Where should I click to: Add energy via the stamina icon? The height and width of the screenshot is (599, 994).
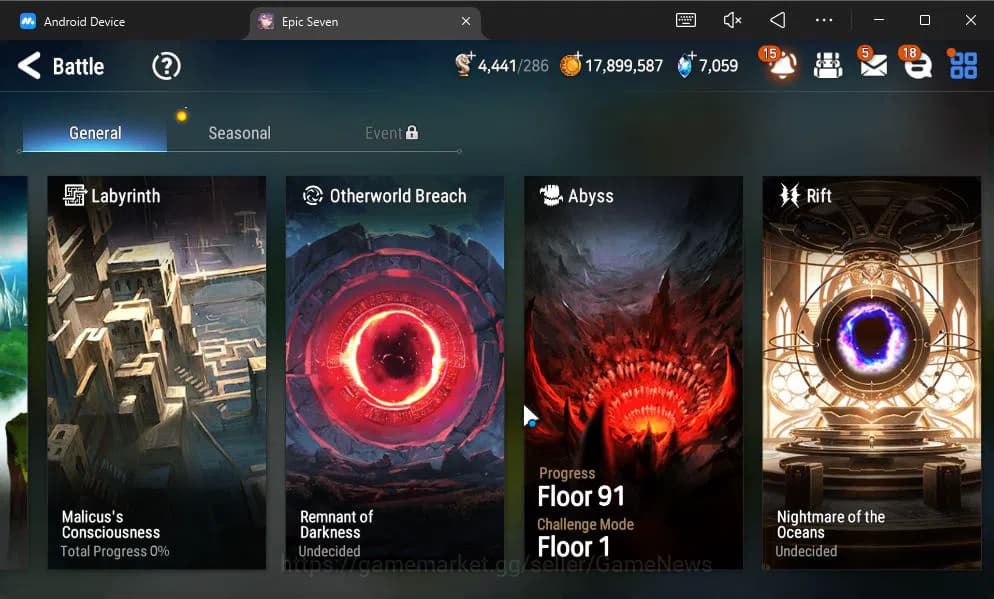coord(464,66)
